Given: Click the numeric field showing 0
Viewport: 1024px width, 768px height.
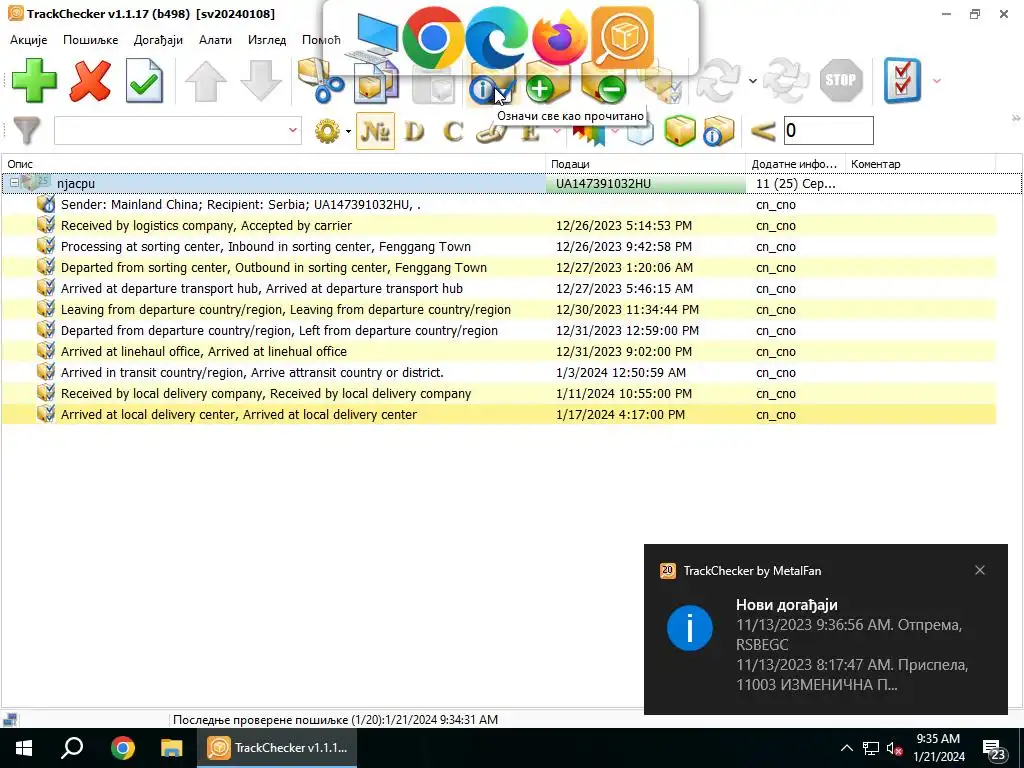Looking at the screenshot, I should pos(828,131).
